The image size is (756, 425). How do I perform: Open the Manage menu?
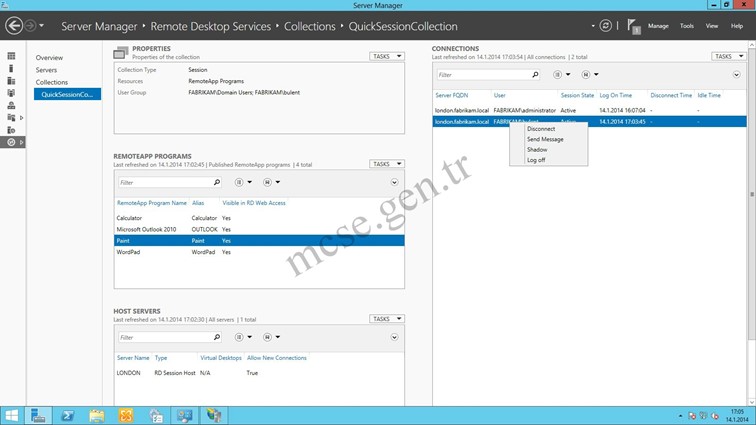658,26
